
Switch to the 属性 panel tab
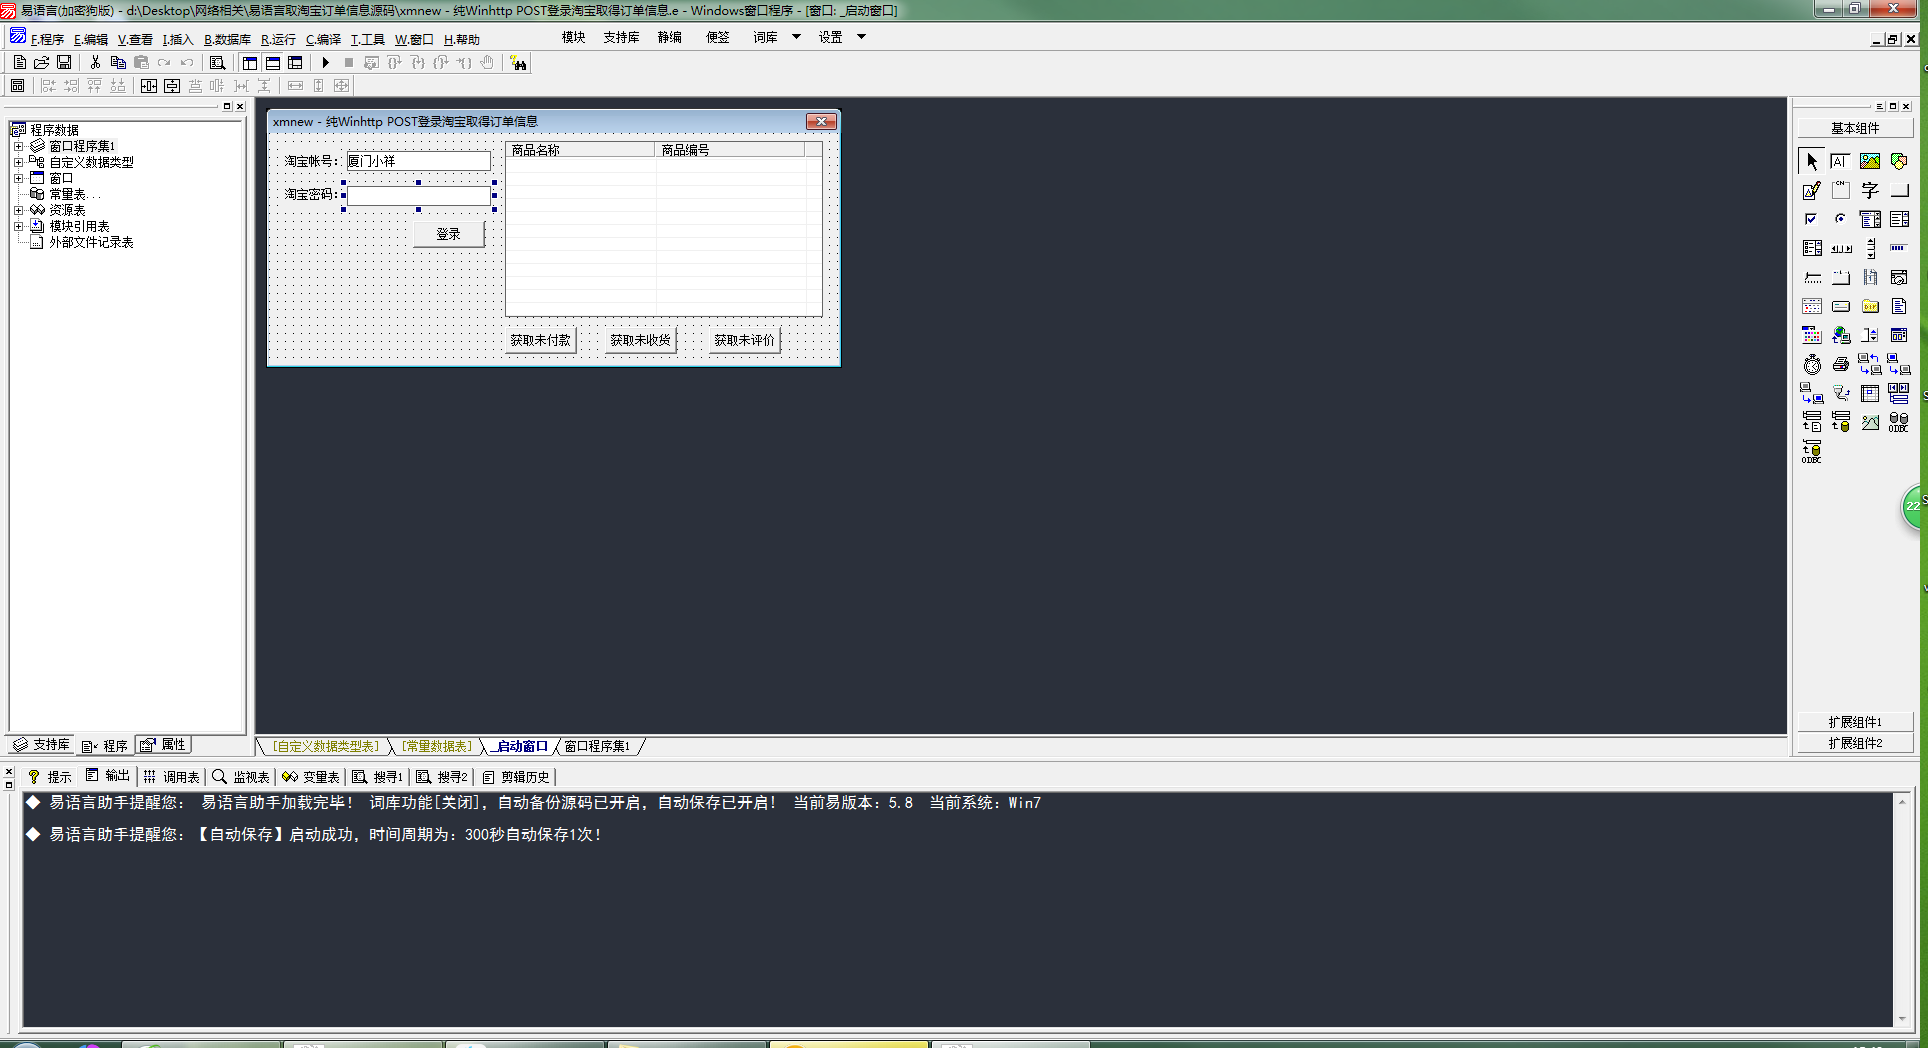(163, 745)
